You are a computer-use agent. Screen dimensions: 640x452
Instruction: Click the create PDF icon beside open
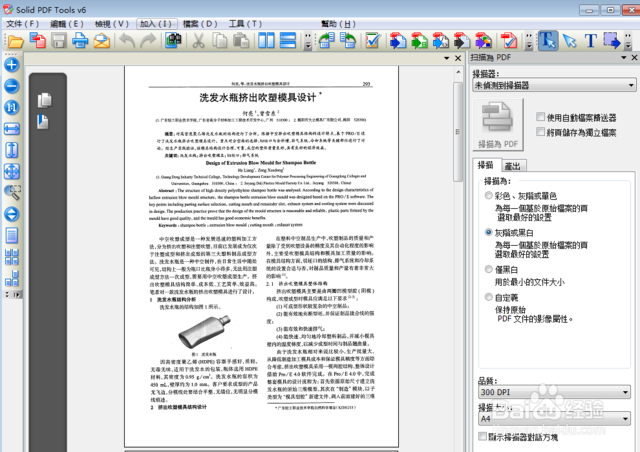pos(38,41)
